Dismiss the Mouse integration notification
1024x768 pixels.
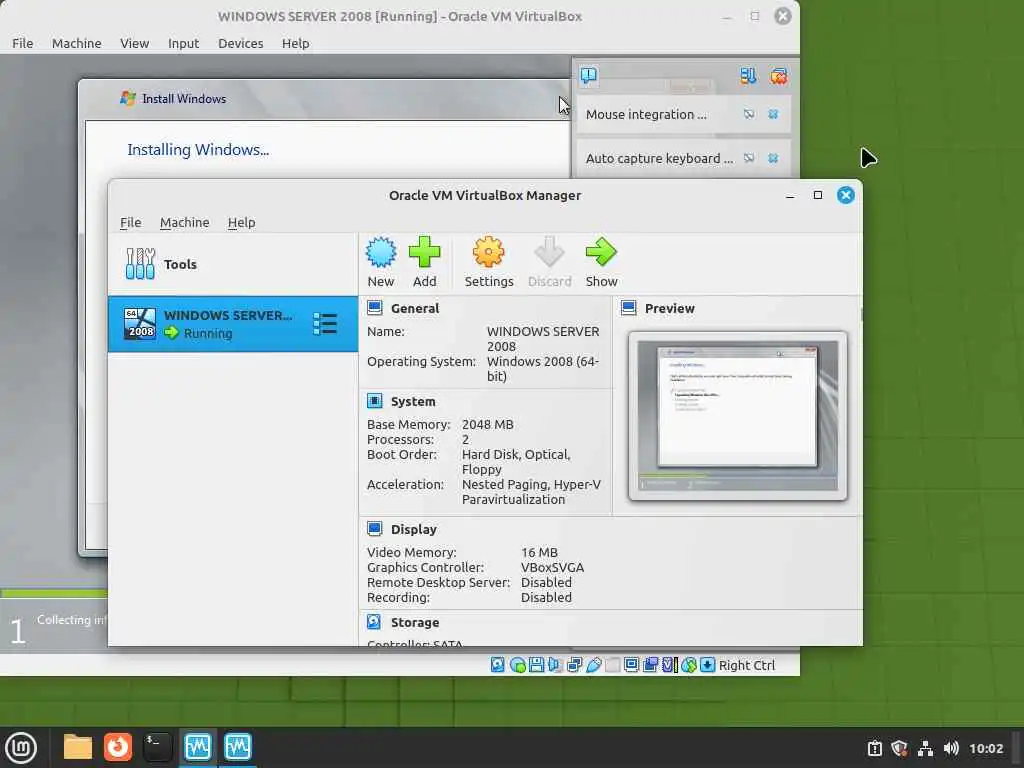tap(773, 114)
